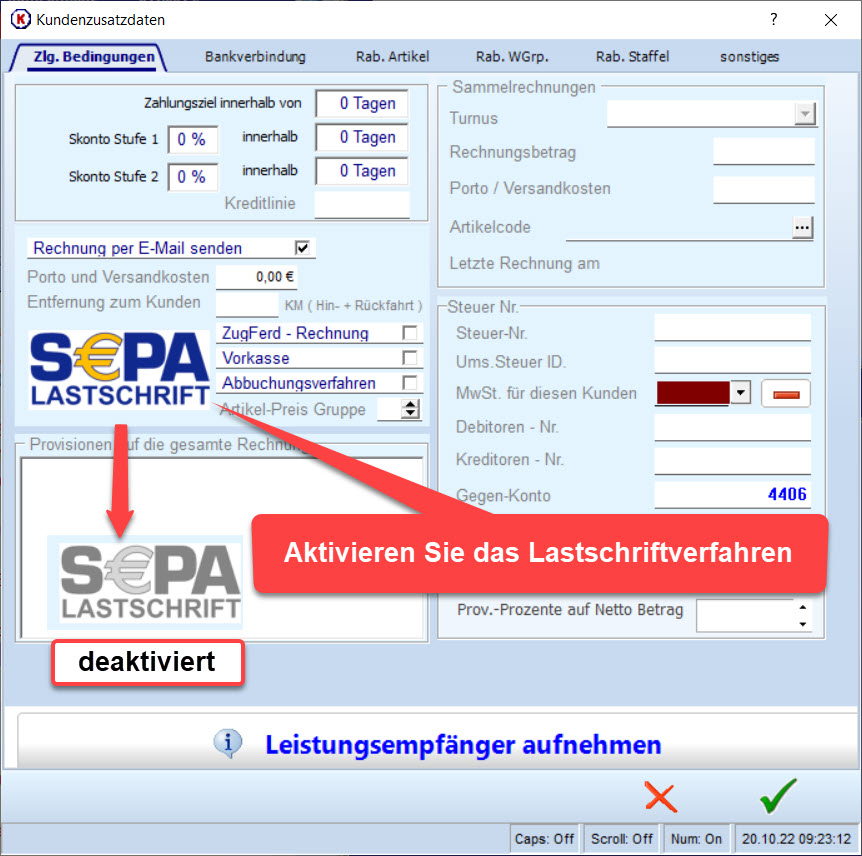Expand the MwSt. für diesen Kunden dropdown

740,393
